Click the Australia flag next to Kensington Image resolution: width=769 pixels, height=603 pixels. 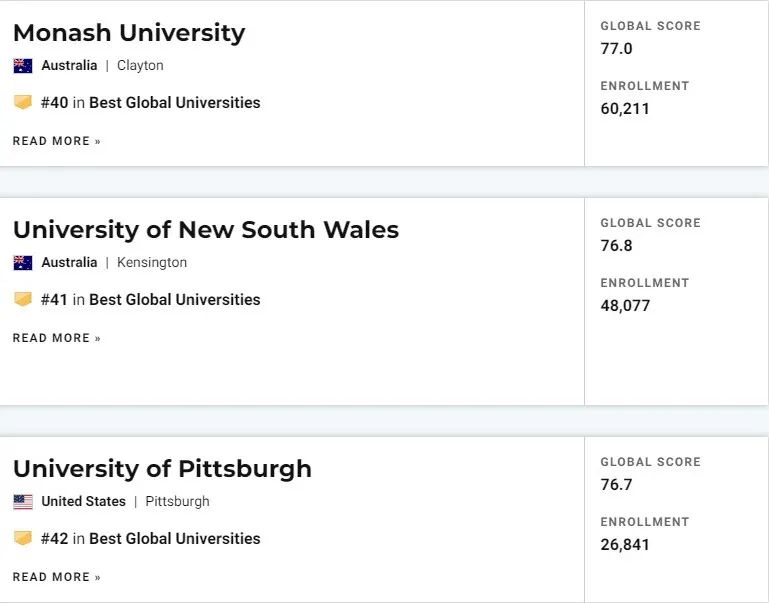pyautogui.click(x=23, y=263)
